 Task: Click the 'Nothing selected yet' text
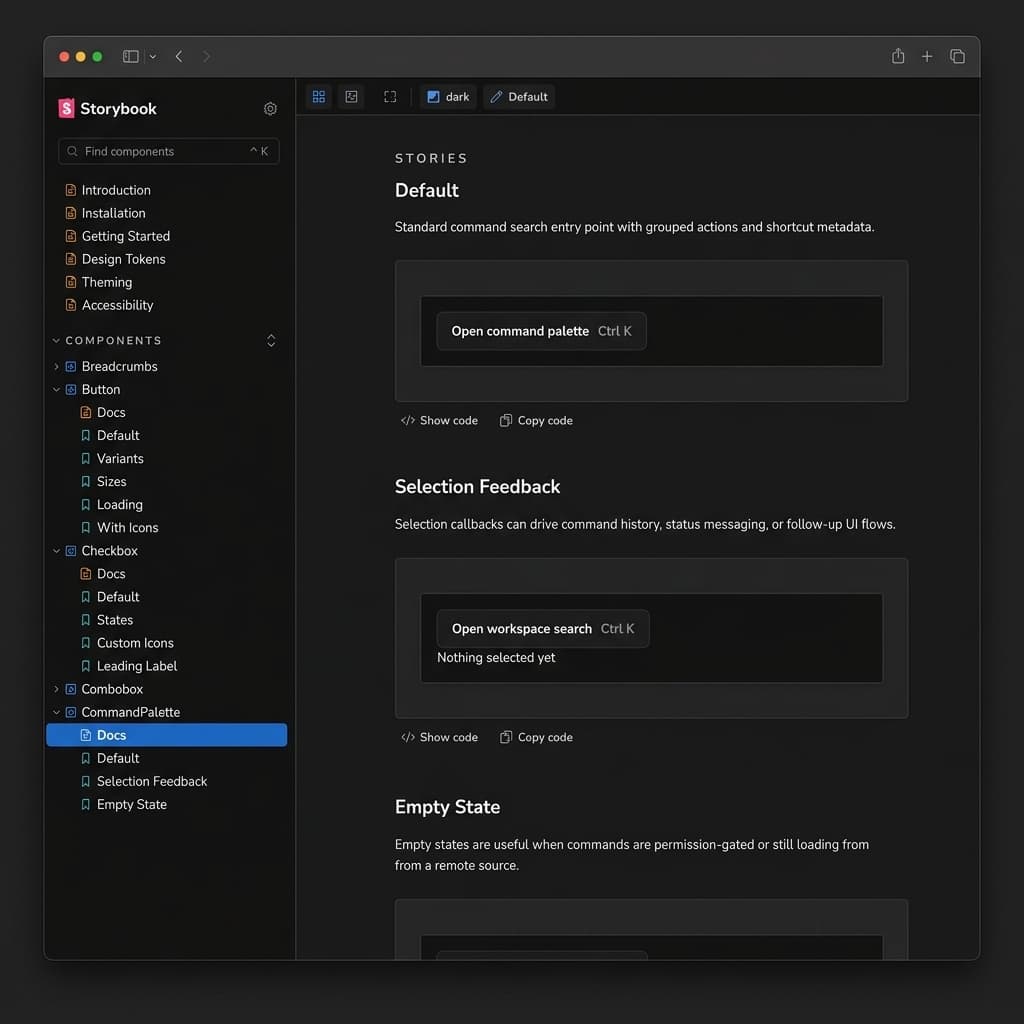pos(496,658)
